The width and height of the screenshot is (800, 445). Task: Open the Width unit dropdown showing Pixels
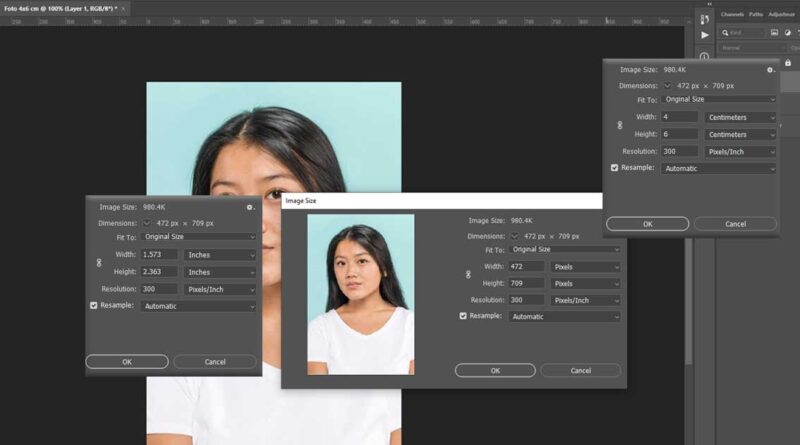pyautogui.click(x=586, y=267)
